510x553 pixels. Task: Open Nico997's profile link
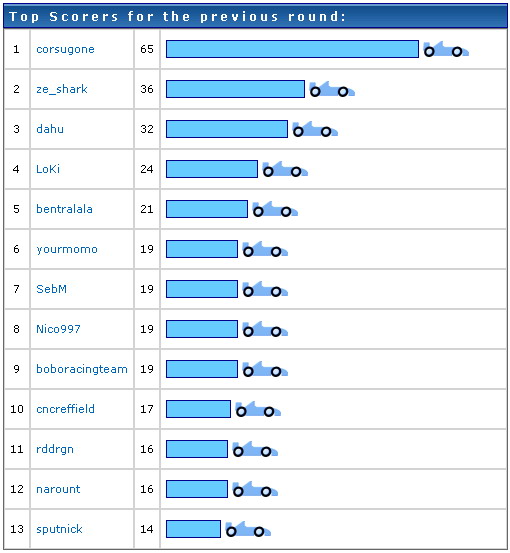click(x=58, y=329)
